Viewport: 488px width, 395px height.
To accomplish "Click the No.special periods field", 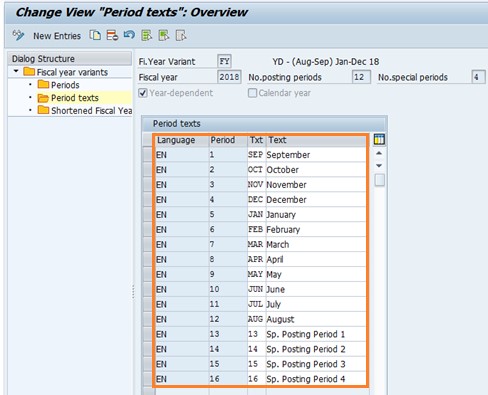I will (x=478, y=77).
